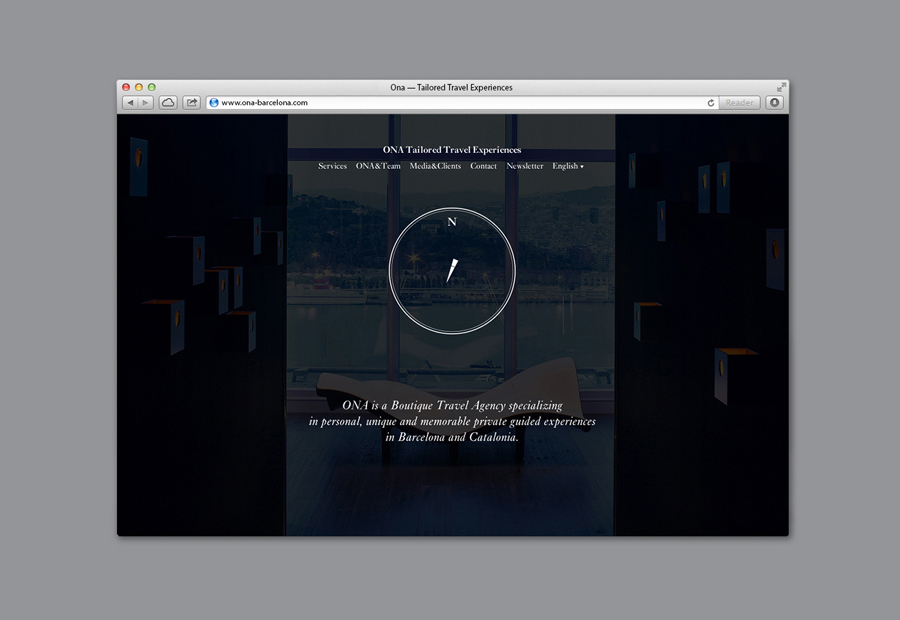Open the Media&Clients menu link
The width and height of the screenshot is (900, 620).
pyautogui.click(x=435, y=166)
